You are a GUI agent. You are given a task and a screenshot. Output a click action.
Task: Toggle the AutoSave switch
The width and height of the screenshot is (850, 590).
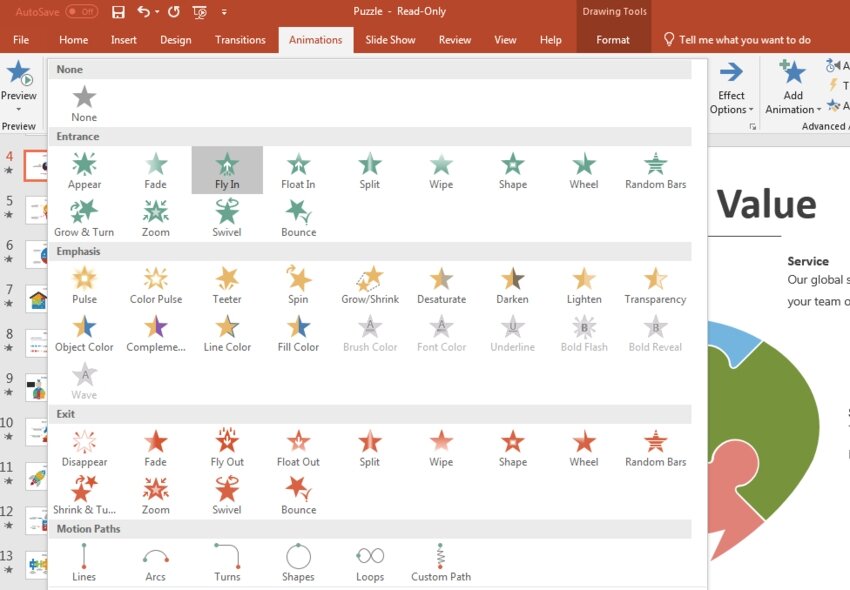tap(81, 12)
